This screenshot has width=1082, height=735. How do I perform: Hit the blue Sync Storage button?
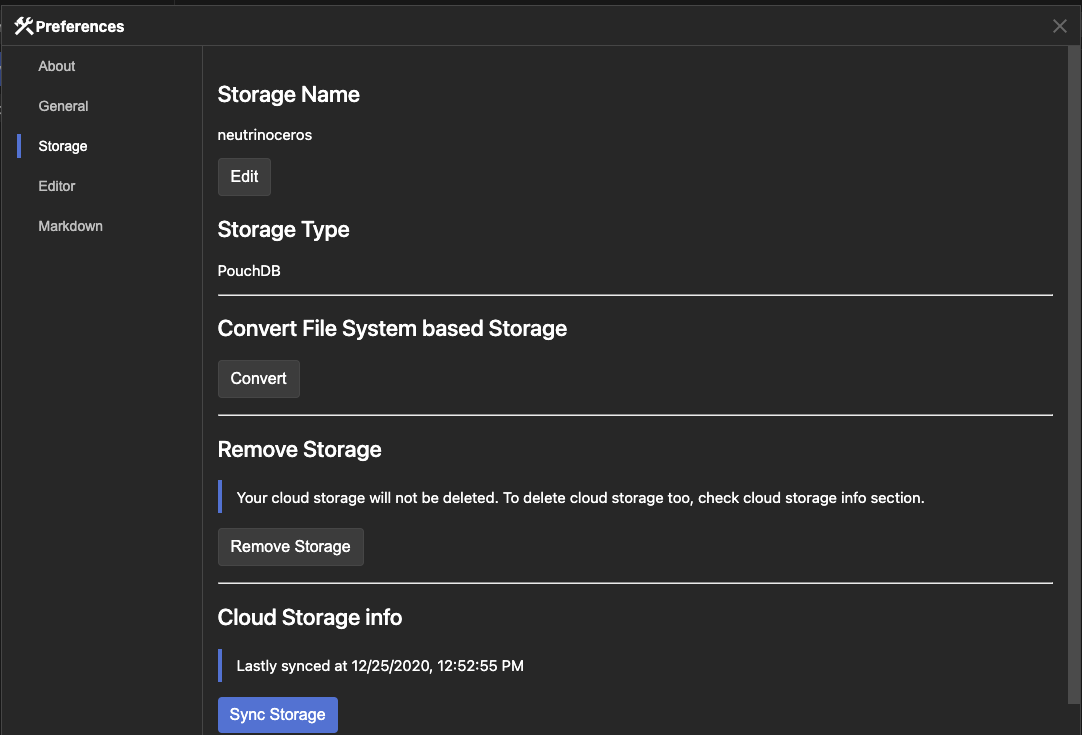click(277, 715)
